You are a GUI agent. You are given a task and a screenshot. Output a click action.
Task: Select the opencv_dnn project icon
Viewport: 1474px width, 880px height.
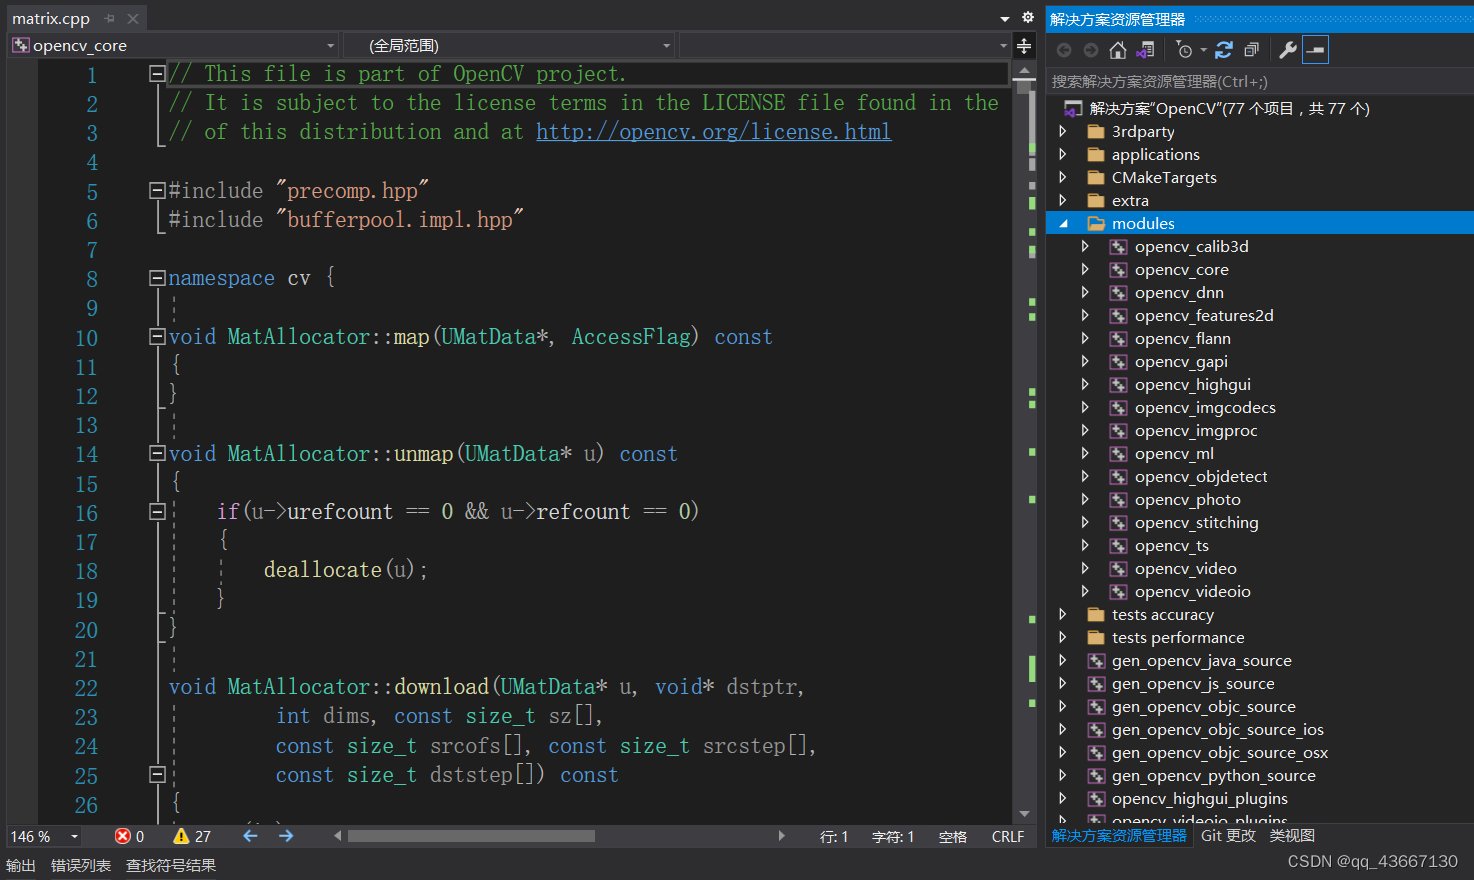point(1119,293)
